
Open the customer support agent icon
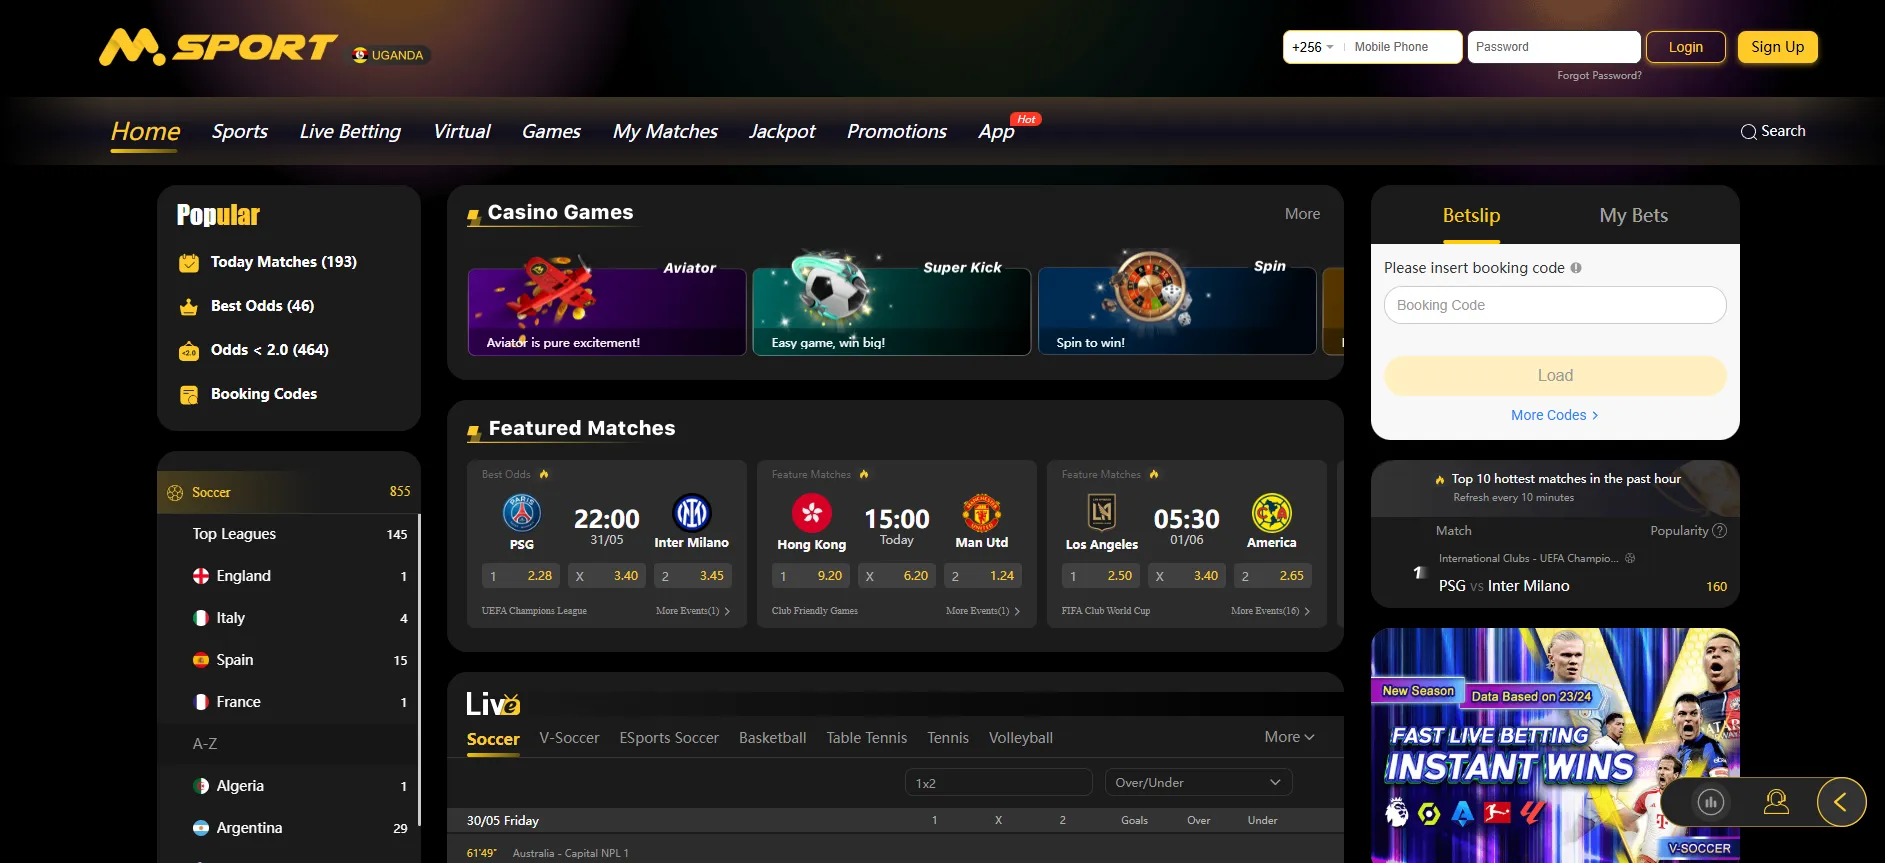click(x=1776, y=802)
